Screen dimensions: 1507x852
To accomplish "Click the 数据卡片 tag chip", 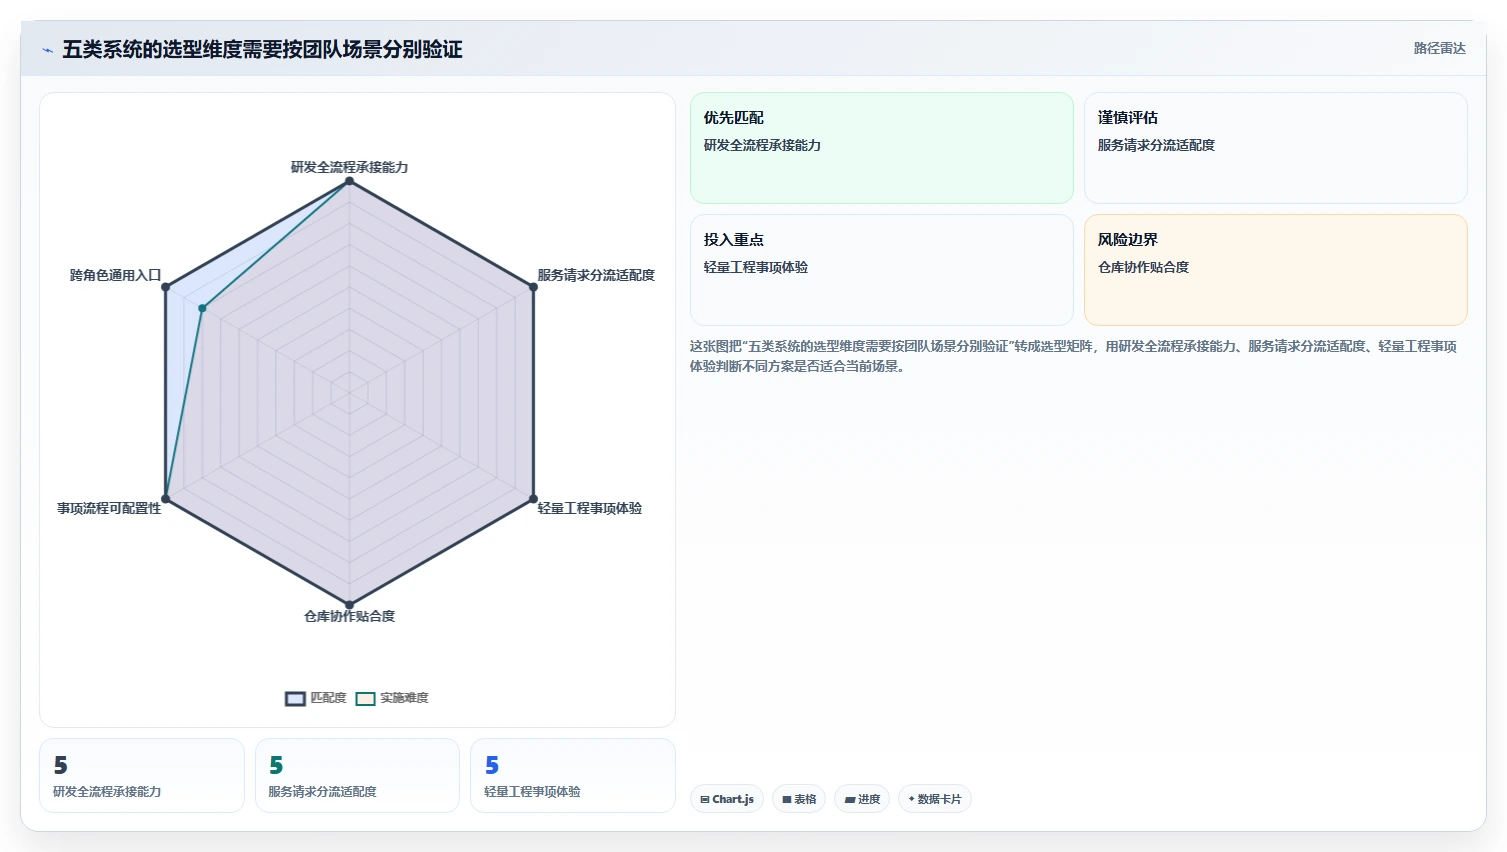I will point(935,799).
